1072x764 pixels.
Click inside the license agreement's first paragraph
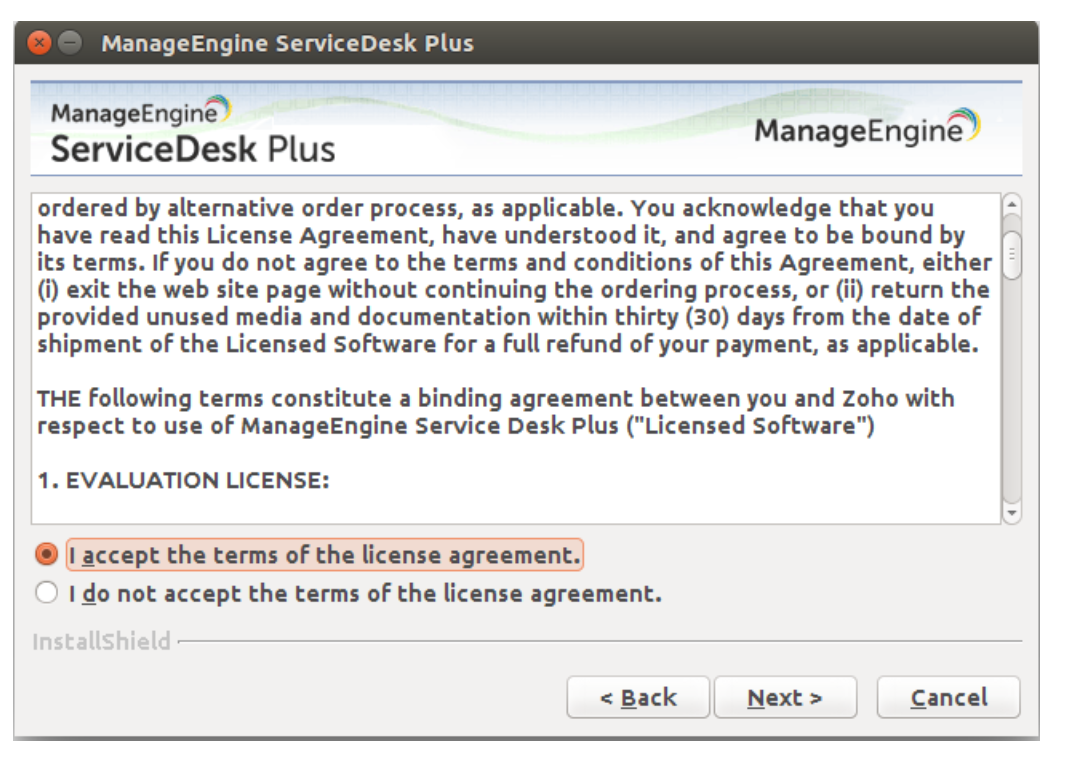(x=510, y=277)
